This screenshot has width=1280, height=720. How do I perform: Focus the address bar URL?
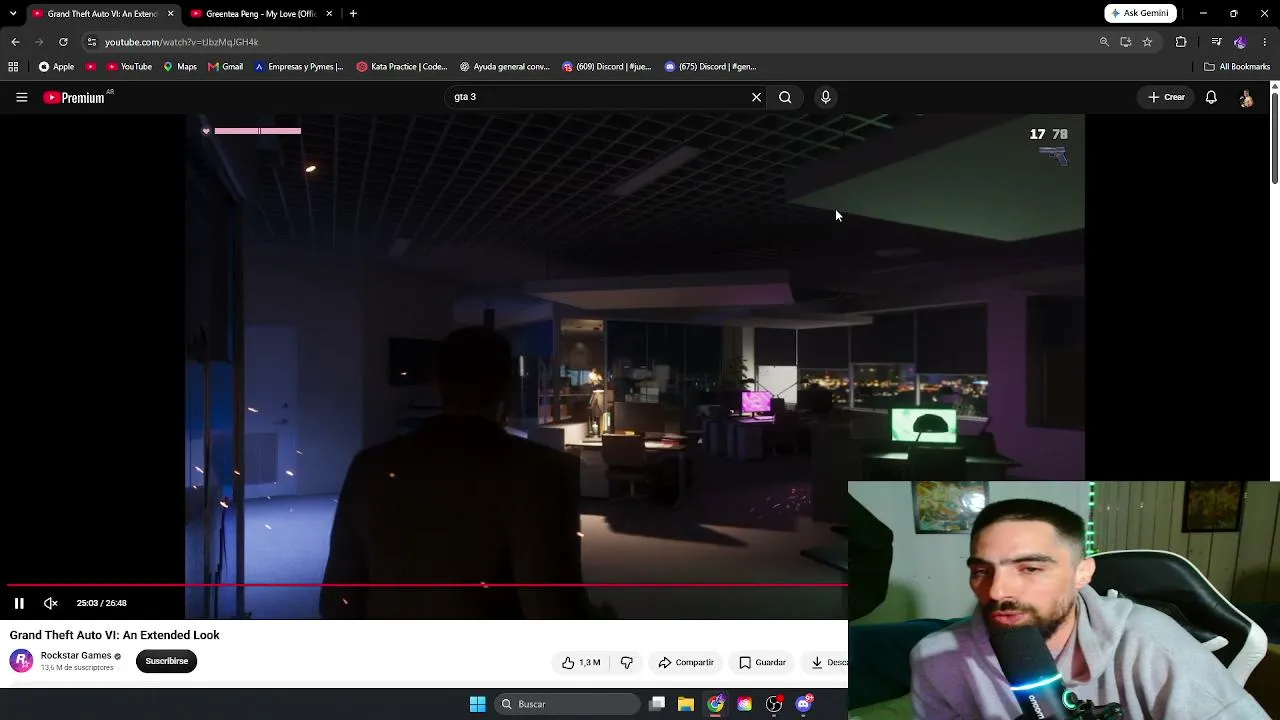[x=181, y=42]
